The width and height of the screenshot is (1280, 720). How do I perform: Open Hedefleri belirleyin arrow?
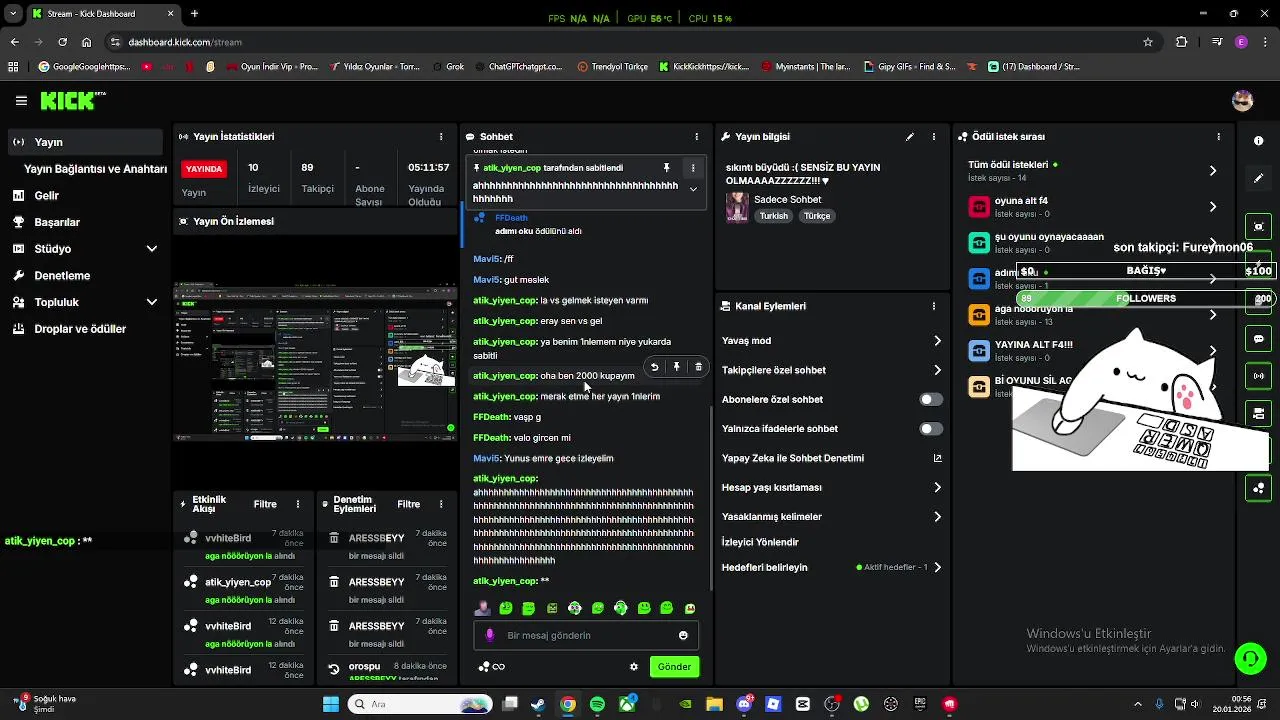(937, 568)
